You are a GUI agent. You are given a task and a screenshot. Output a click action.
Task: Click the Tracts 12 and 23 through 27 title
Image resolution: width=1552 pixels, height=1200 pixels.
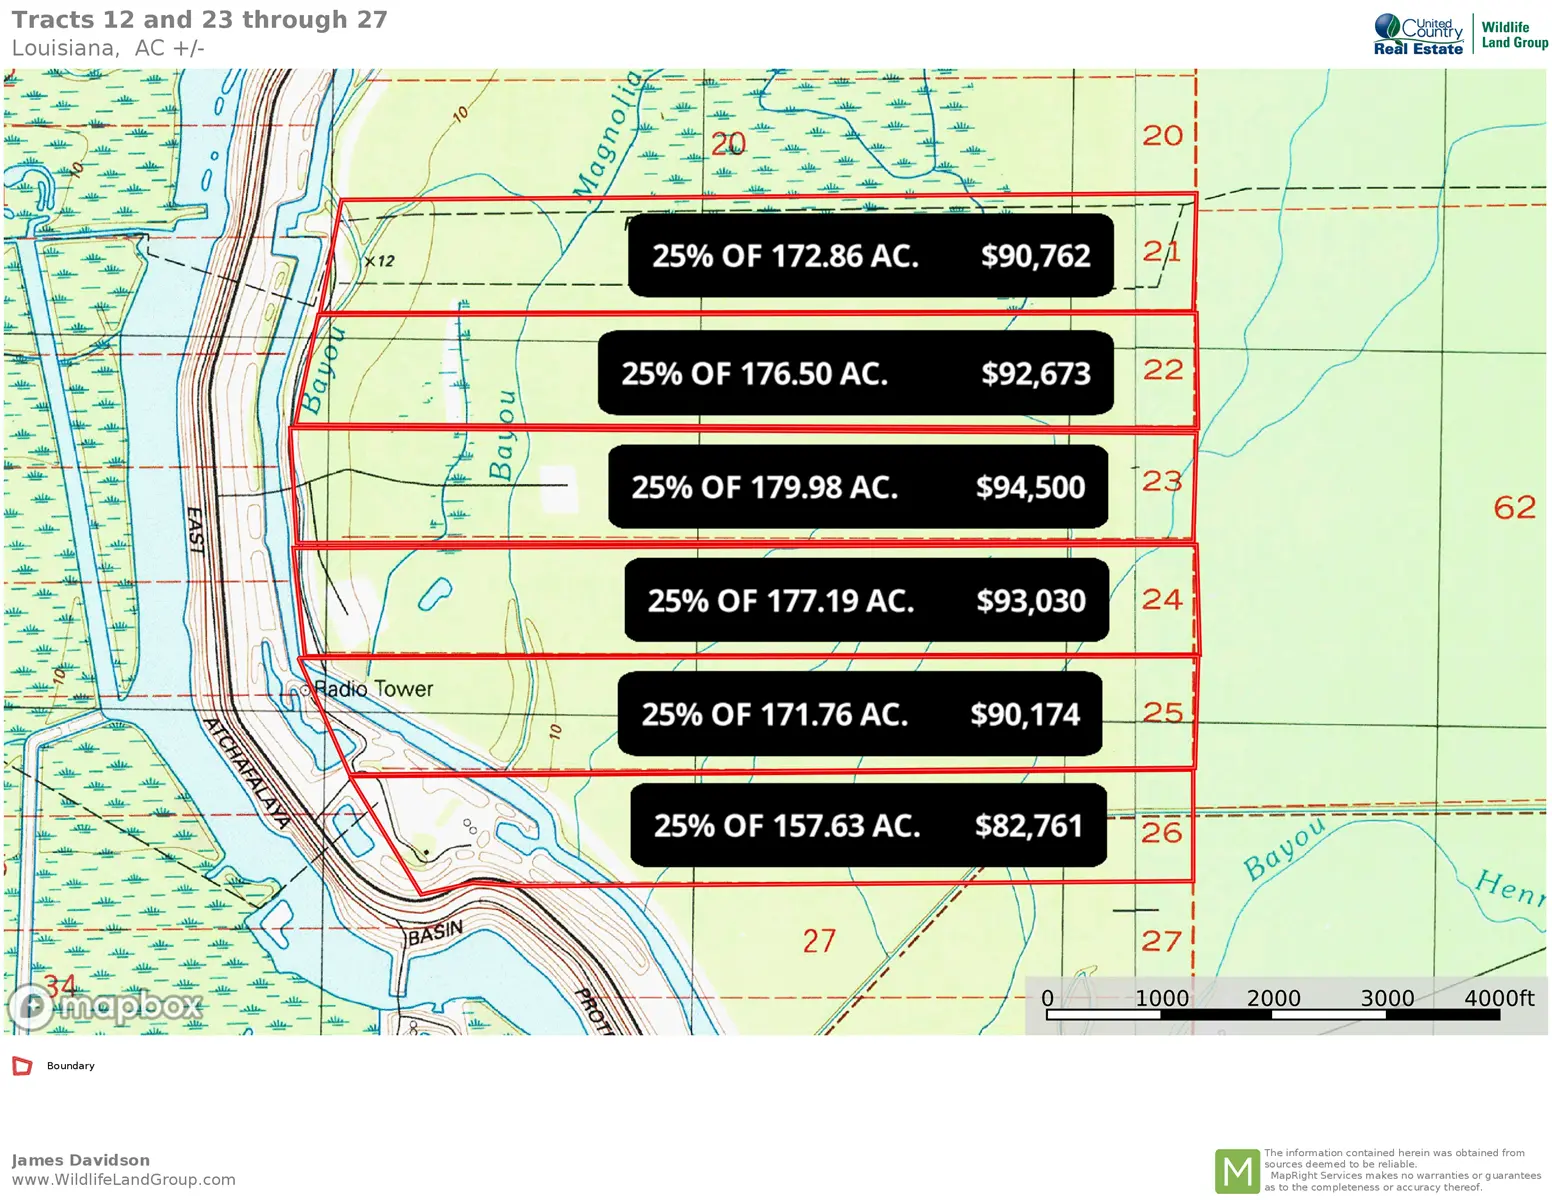click(x=199, y=20)
